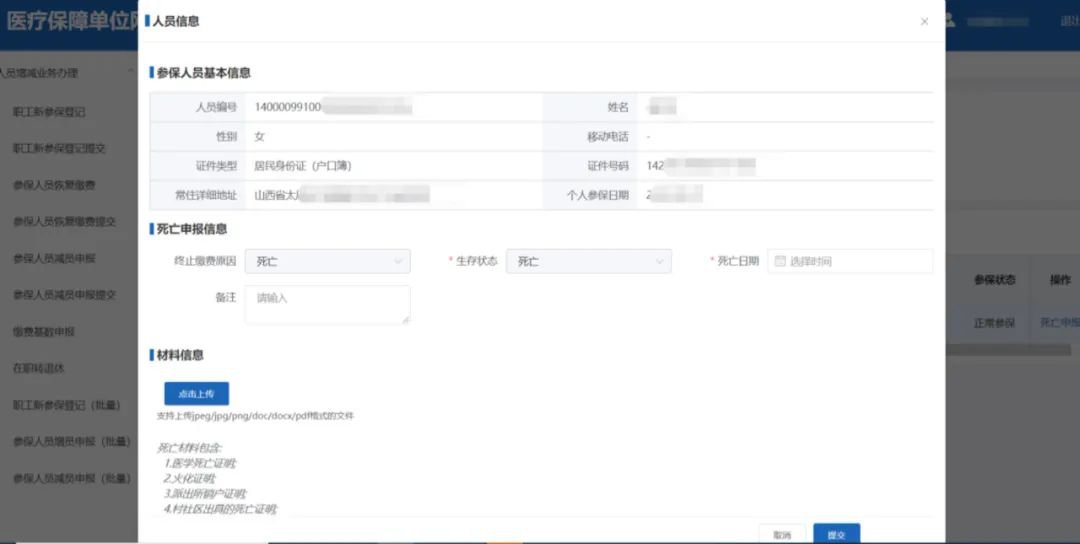Click the horizontal scrollbar under the table
The height and width of the screenshot is (544, 1080).
click(x=1008, y=350)
